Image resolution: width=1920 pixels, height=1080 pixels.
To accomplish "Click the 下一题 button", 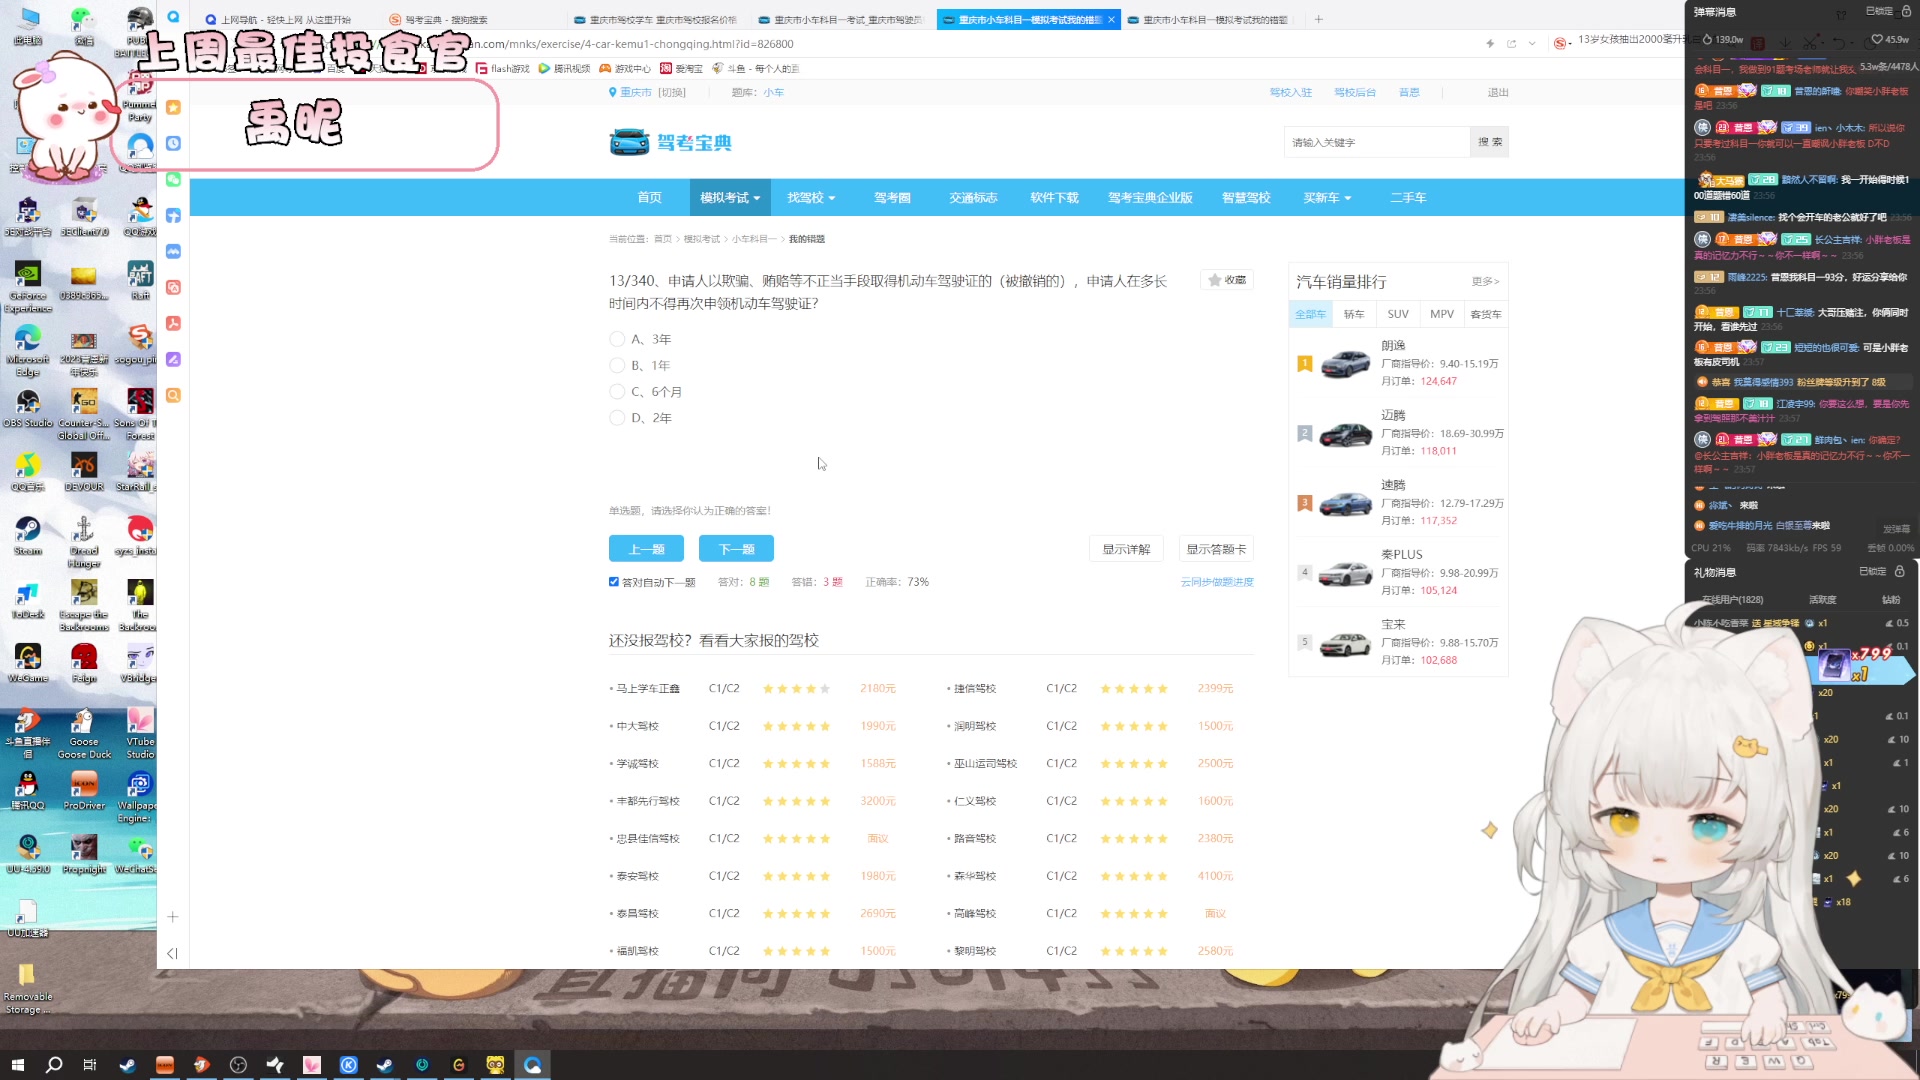I will coord(736,549).
